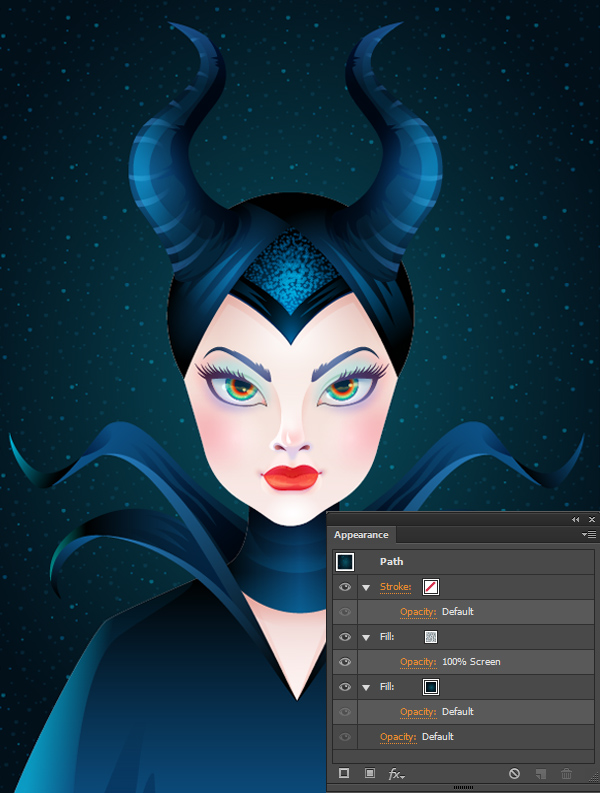The height and width of the screenshot is (793, 600).
Task: Toggle visibility eye for the gradient Fill row
Action: [x=345, y=687]
